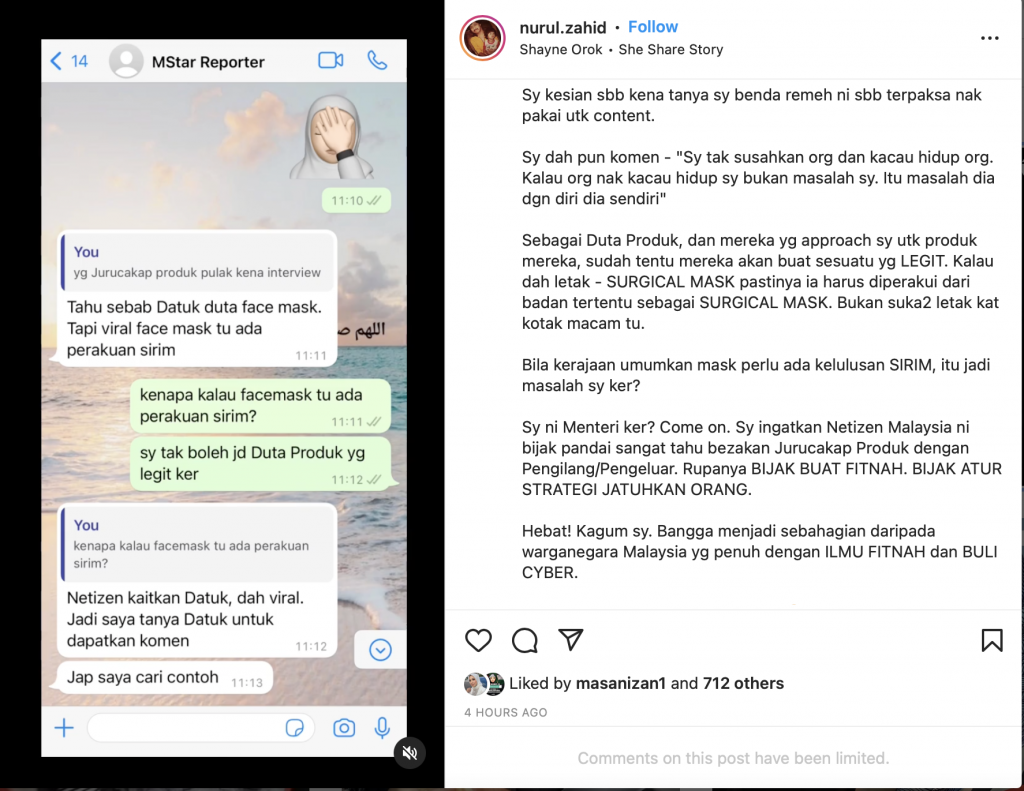Open the sticker icon in message field
Image resolution: width=1024 pixels, height=791 pixels.
[x=295, y=728]
